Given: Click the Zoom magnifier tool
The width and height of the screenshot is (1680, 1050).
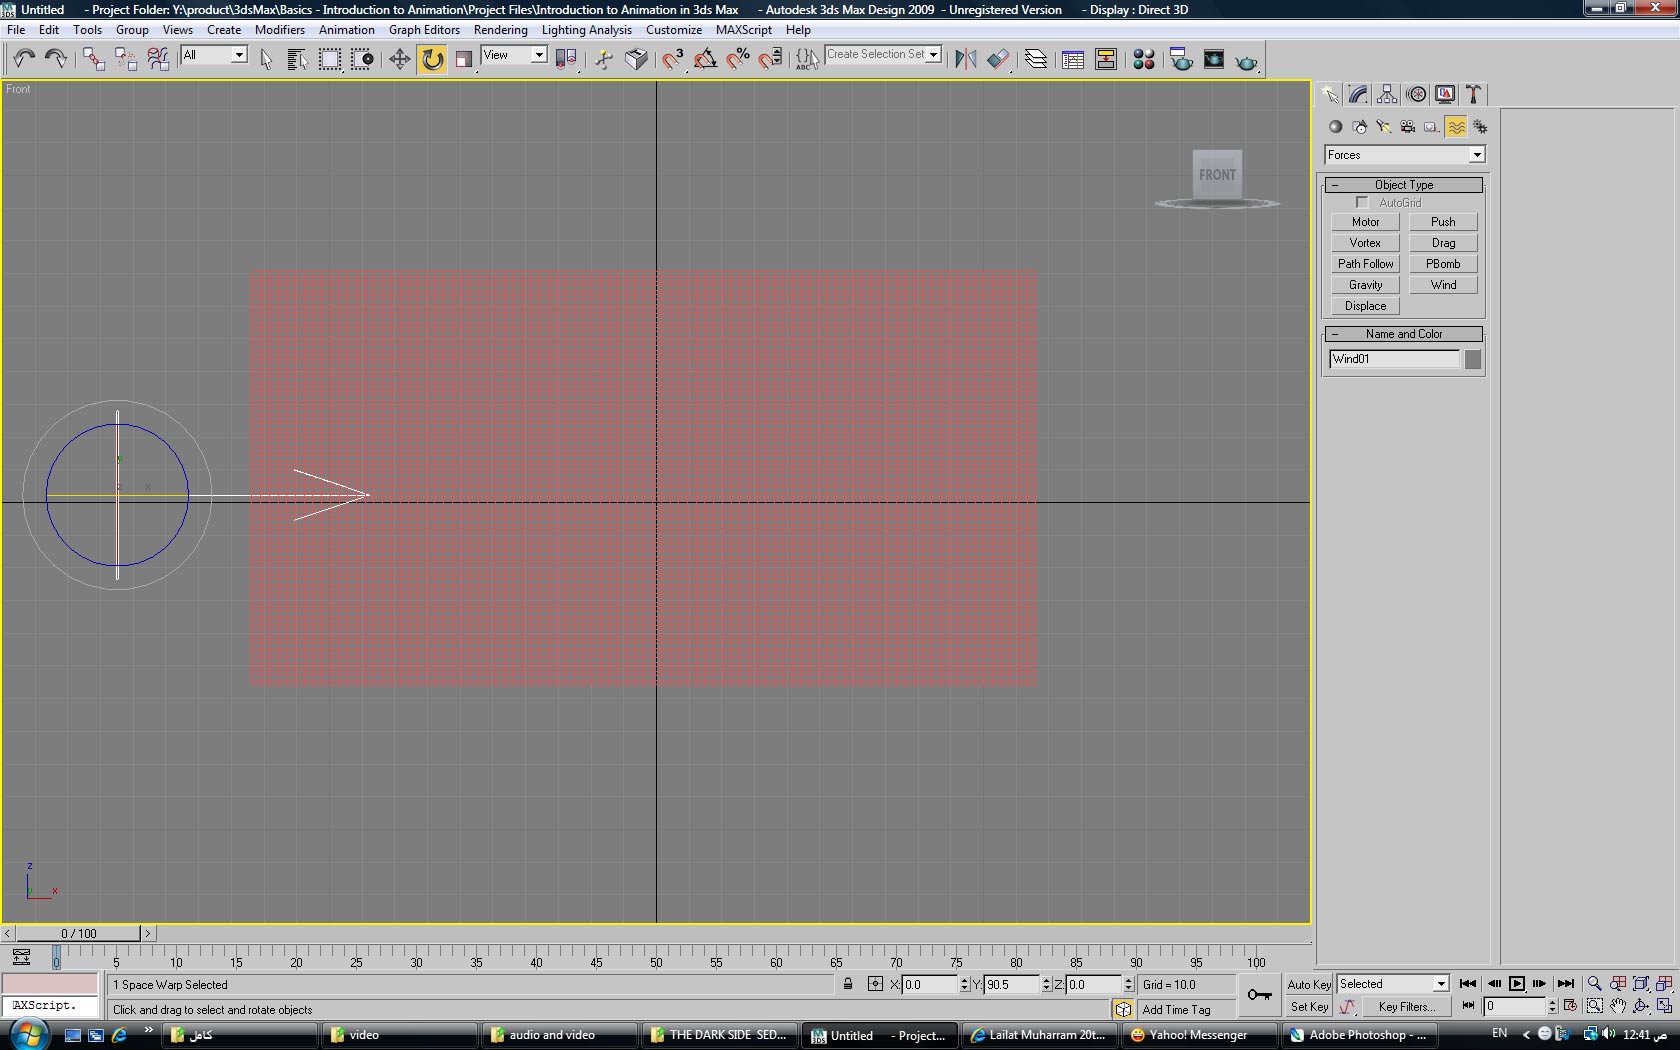Looking at the screenshot, I should coord(1595,984).
